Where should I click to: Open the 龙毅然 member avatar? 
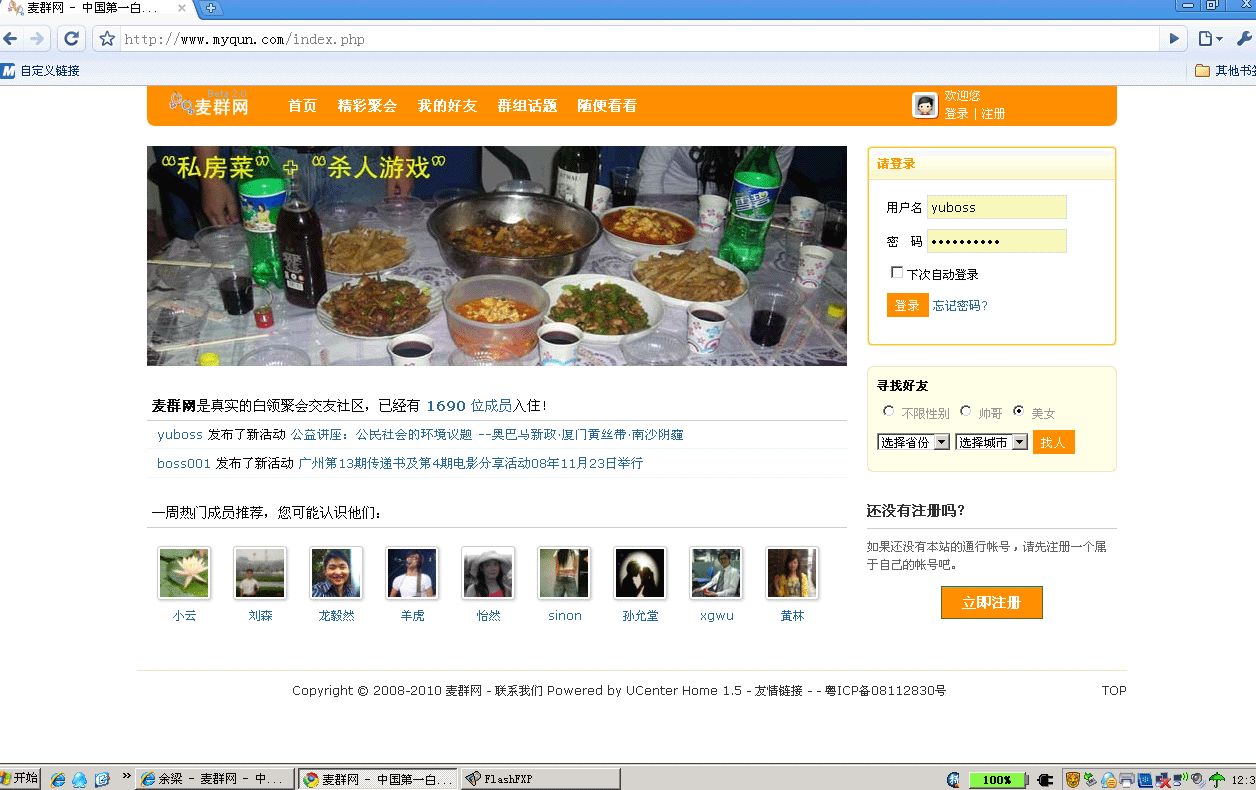(x=336, y=573)
